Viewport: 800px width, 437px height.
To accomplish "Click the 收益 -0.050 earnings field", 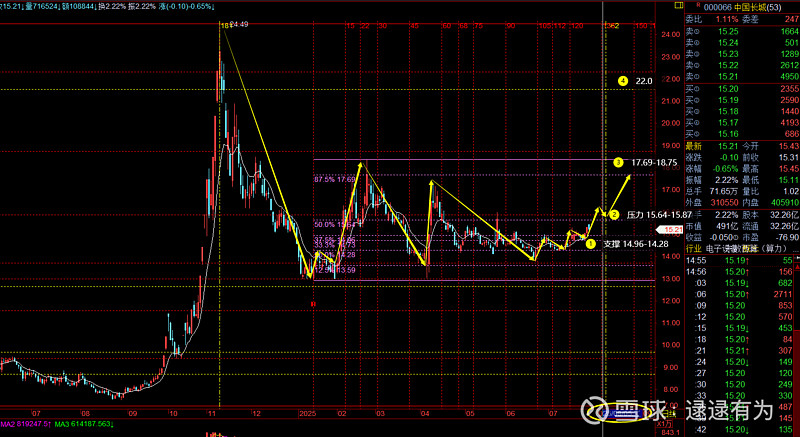I will click(x=712, y=238).
